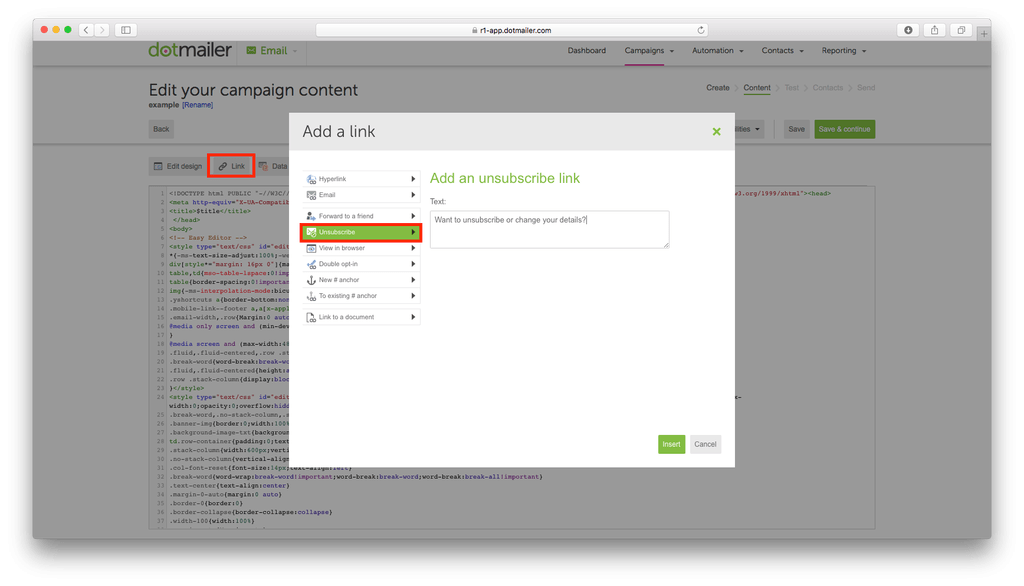
Task: Open Safari downloads button
Action: (x=908, y=30)
